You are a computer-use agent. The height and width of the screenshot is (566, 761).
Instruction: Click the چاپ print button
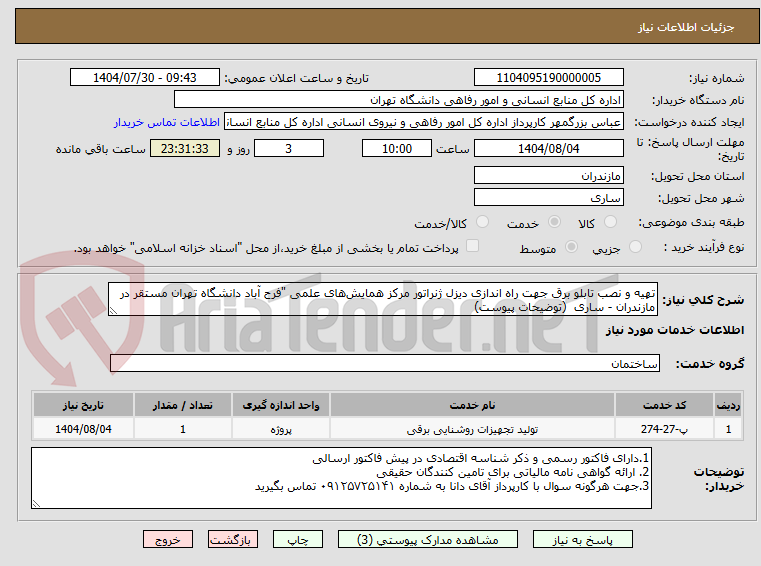coord(298,540)
